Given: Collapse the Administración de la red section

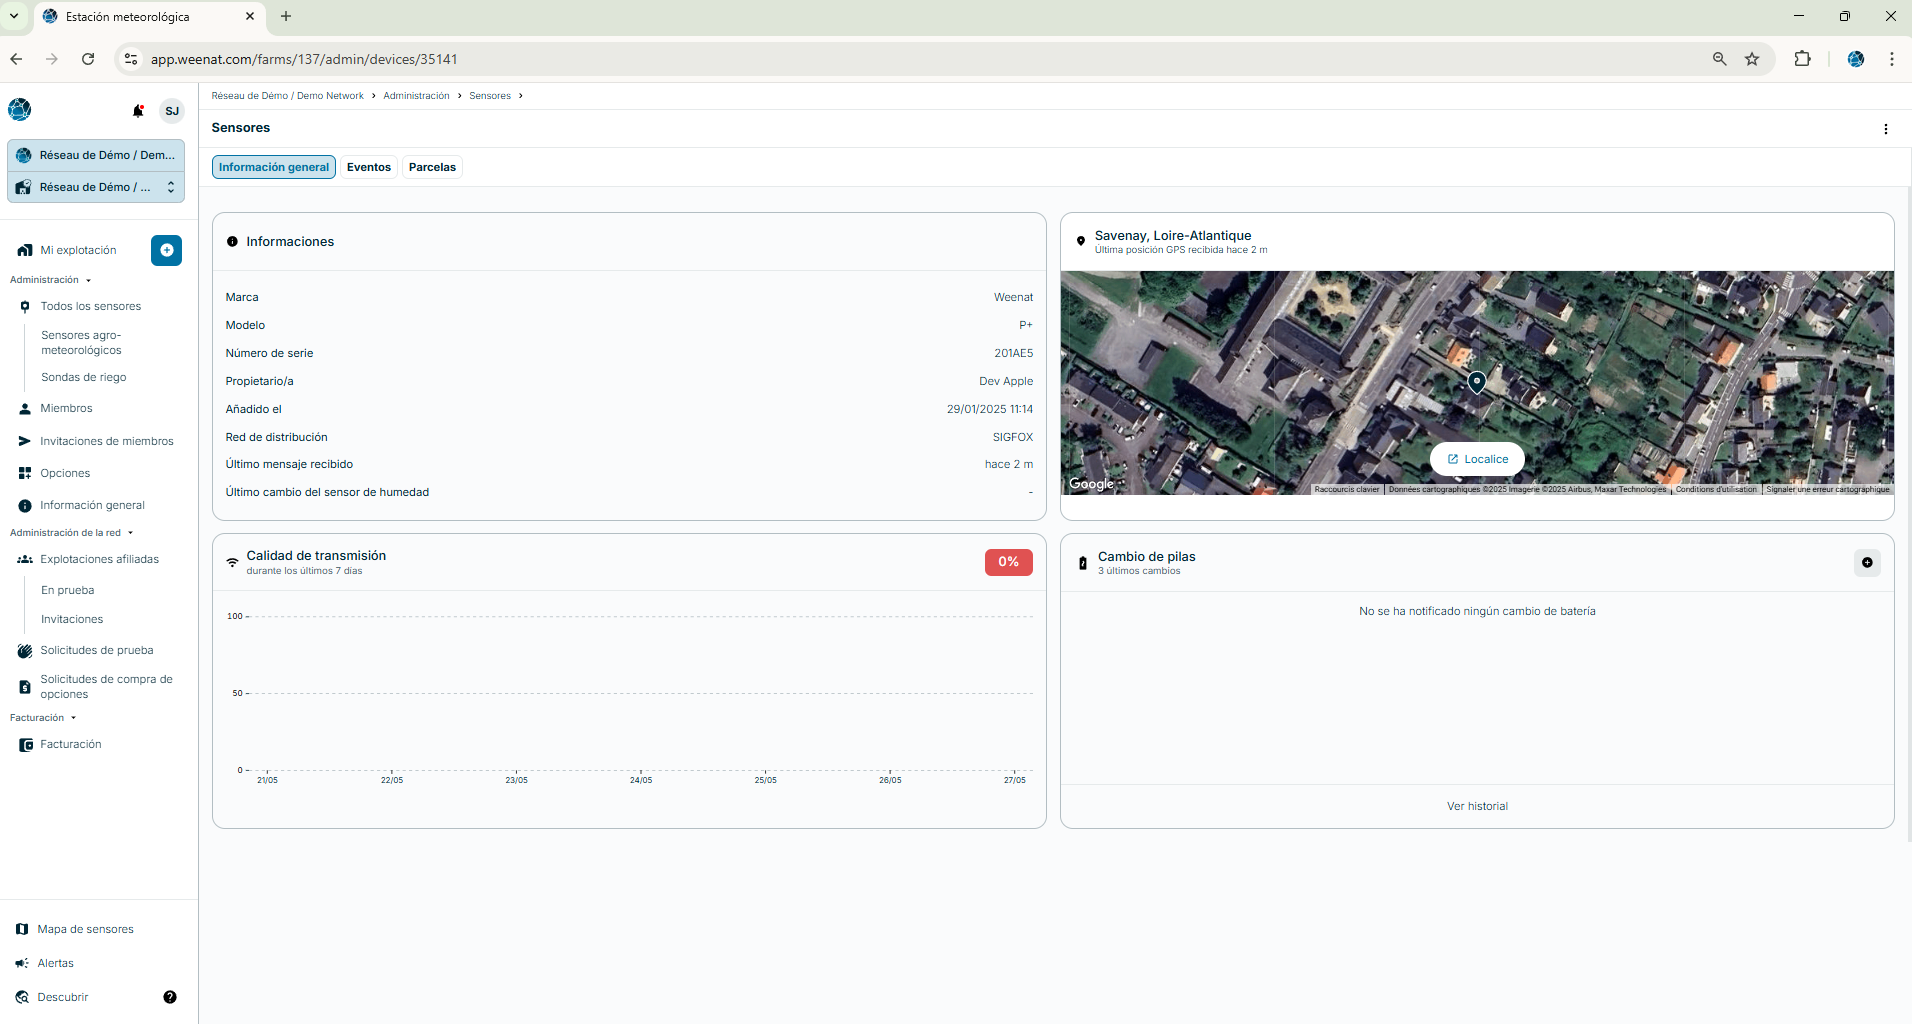Looking at the screenshot, I should click(x=71, y=533).
